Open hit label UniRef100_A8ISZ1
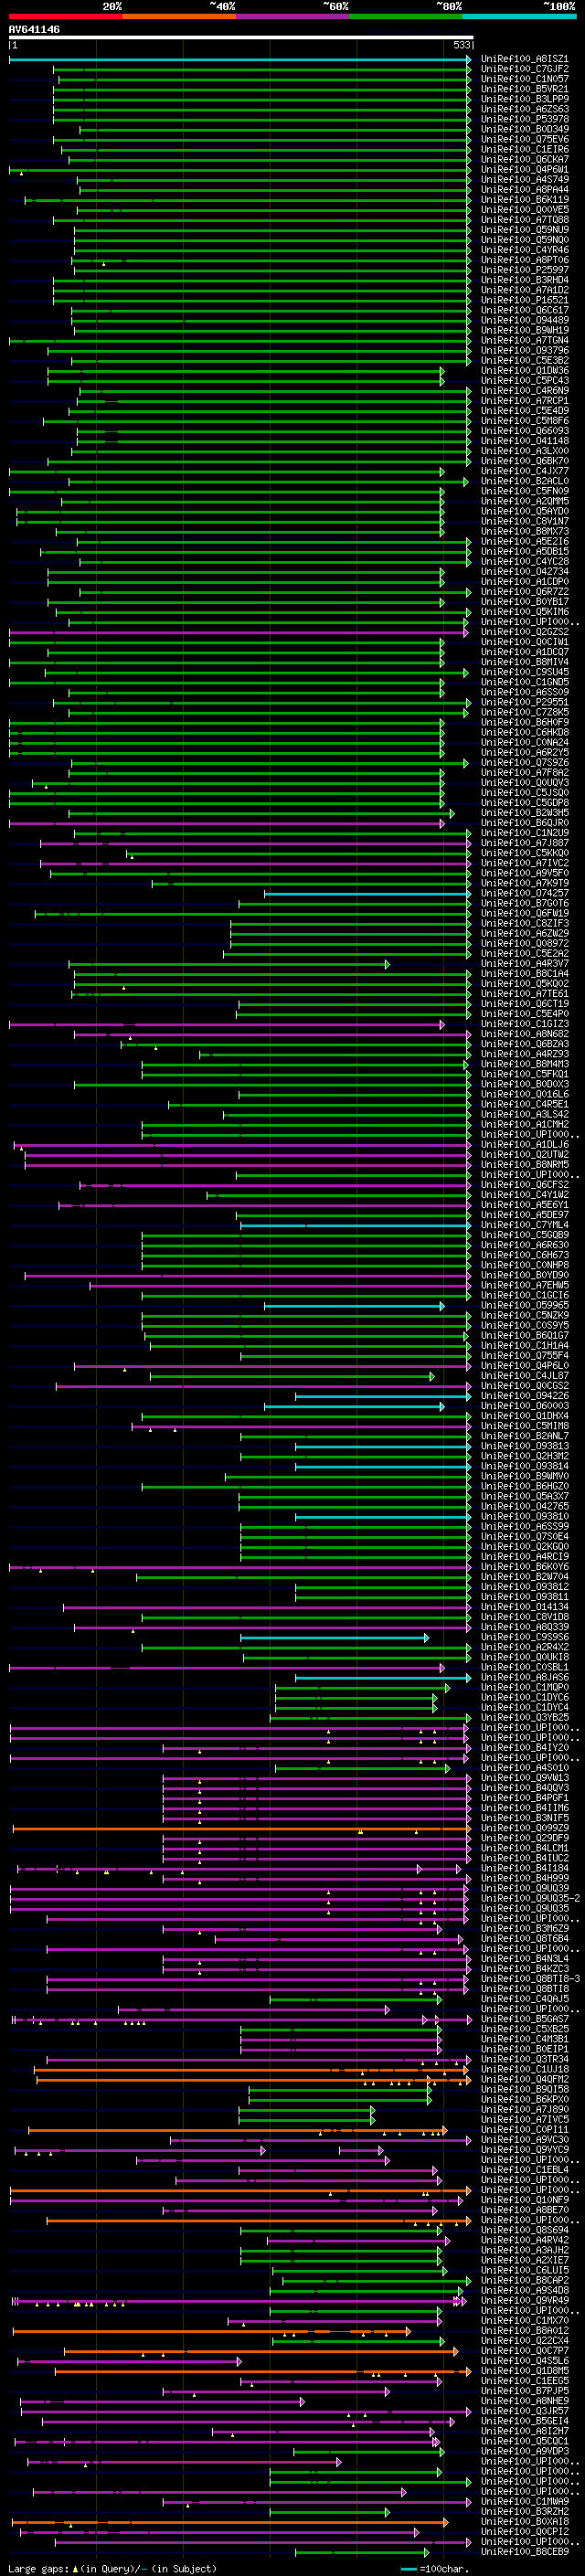Image resolution: width=585 pixels, height=2576 pixels. 524,59
